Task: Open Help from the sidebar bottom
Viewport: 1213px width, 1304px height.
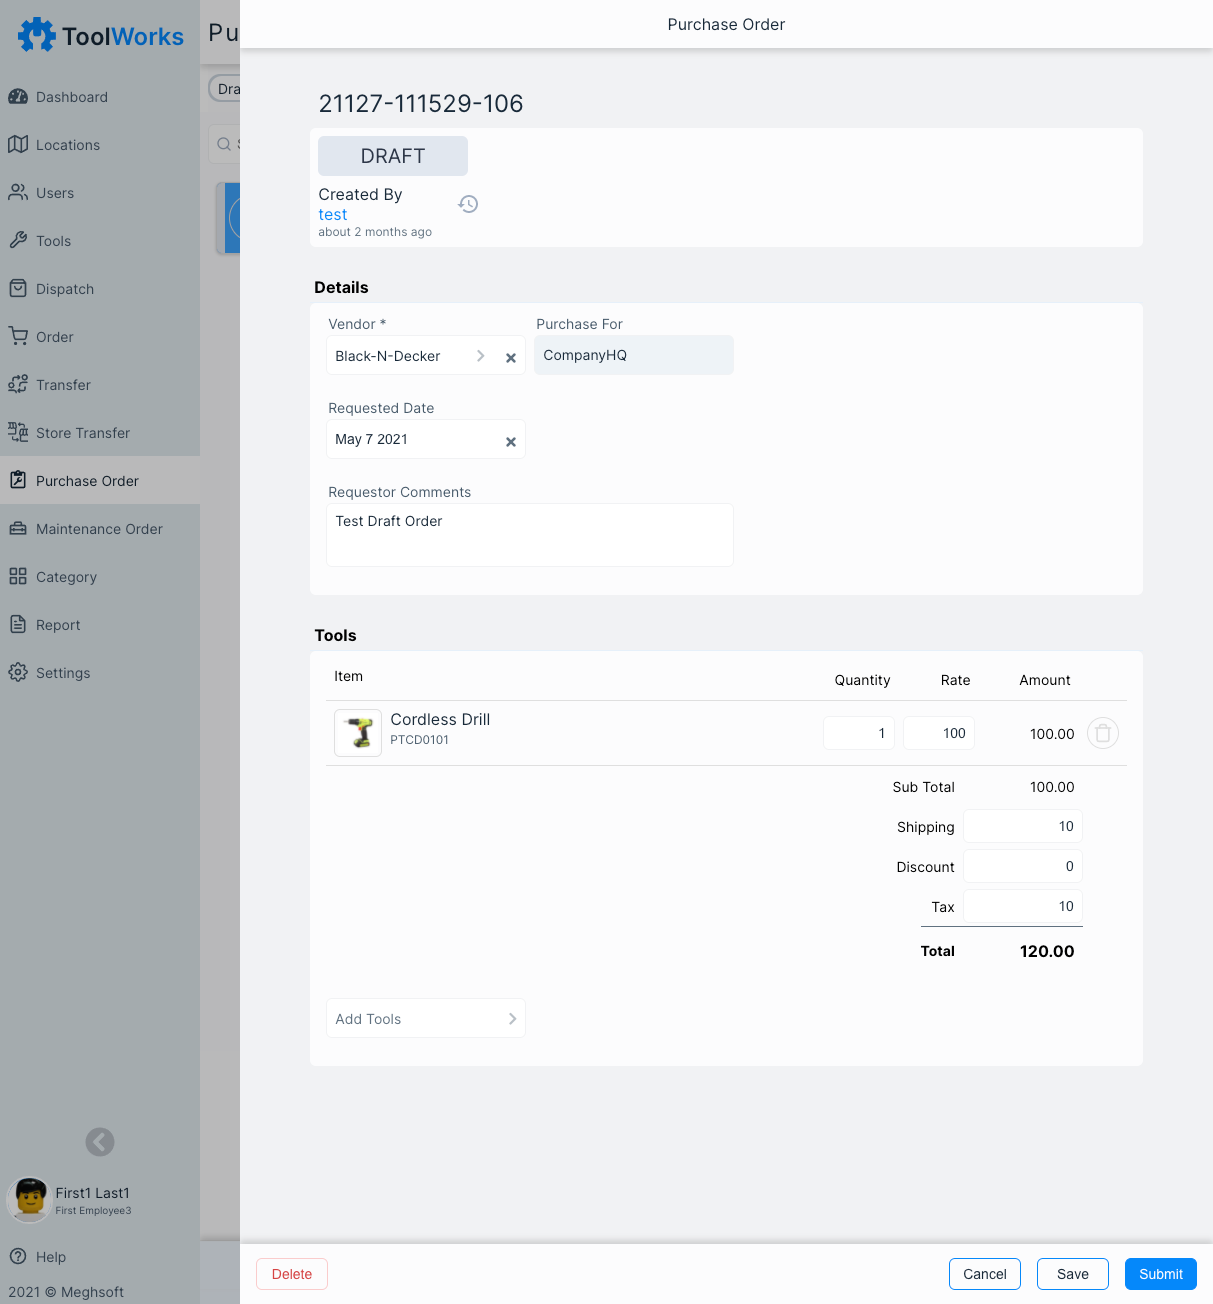Action: coord(50,1257)
